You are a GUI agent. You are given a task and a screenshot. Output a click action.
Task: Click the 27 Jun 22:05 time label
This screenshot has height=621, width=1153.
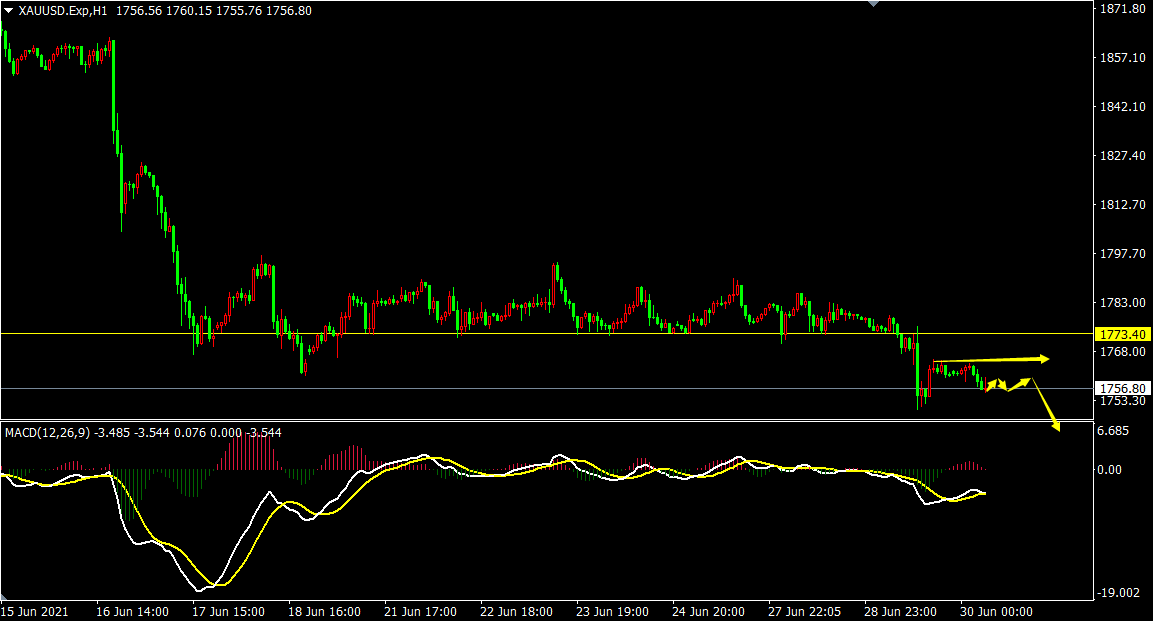coord(804,611)
